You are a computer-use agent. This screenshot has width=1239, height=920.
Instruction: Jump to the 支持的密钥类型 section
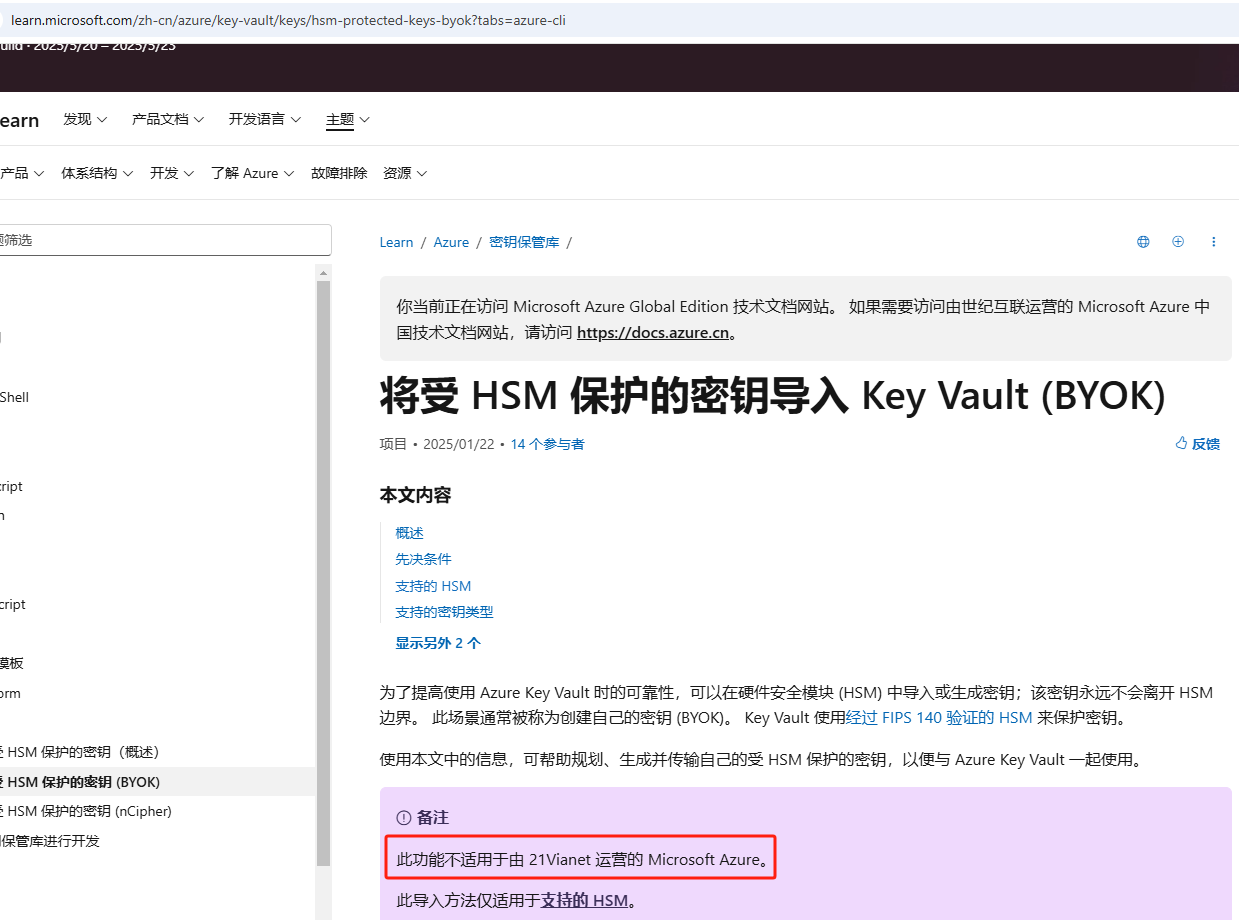(444, 612)
